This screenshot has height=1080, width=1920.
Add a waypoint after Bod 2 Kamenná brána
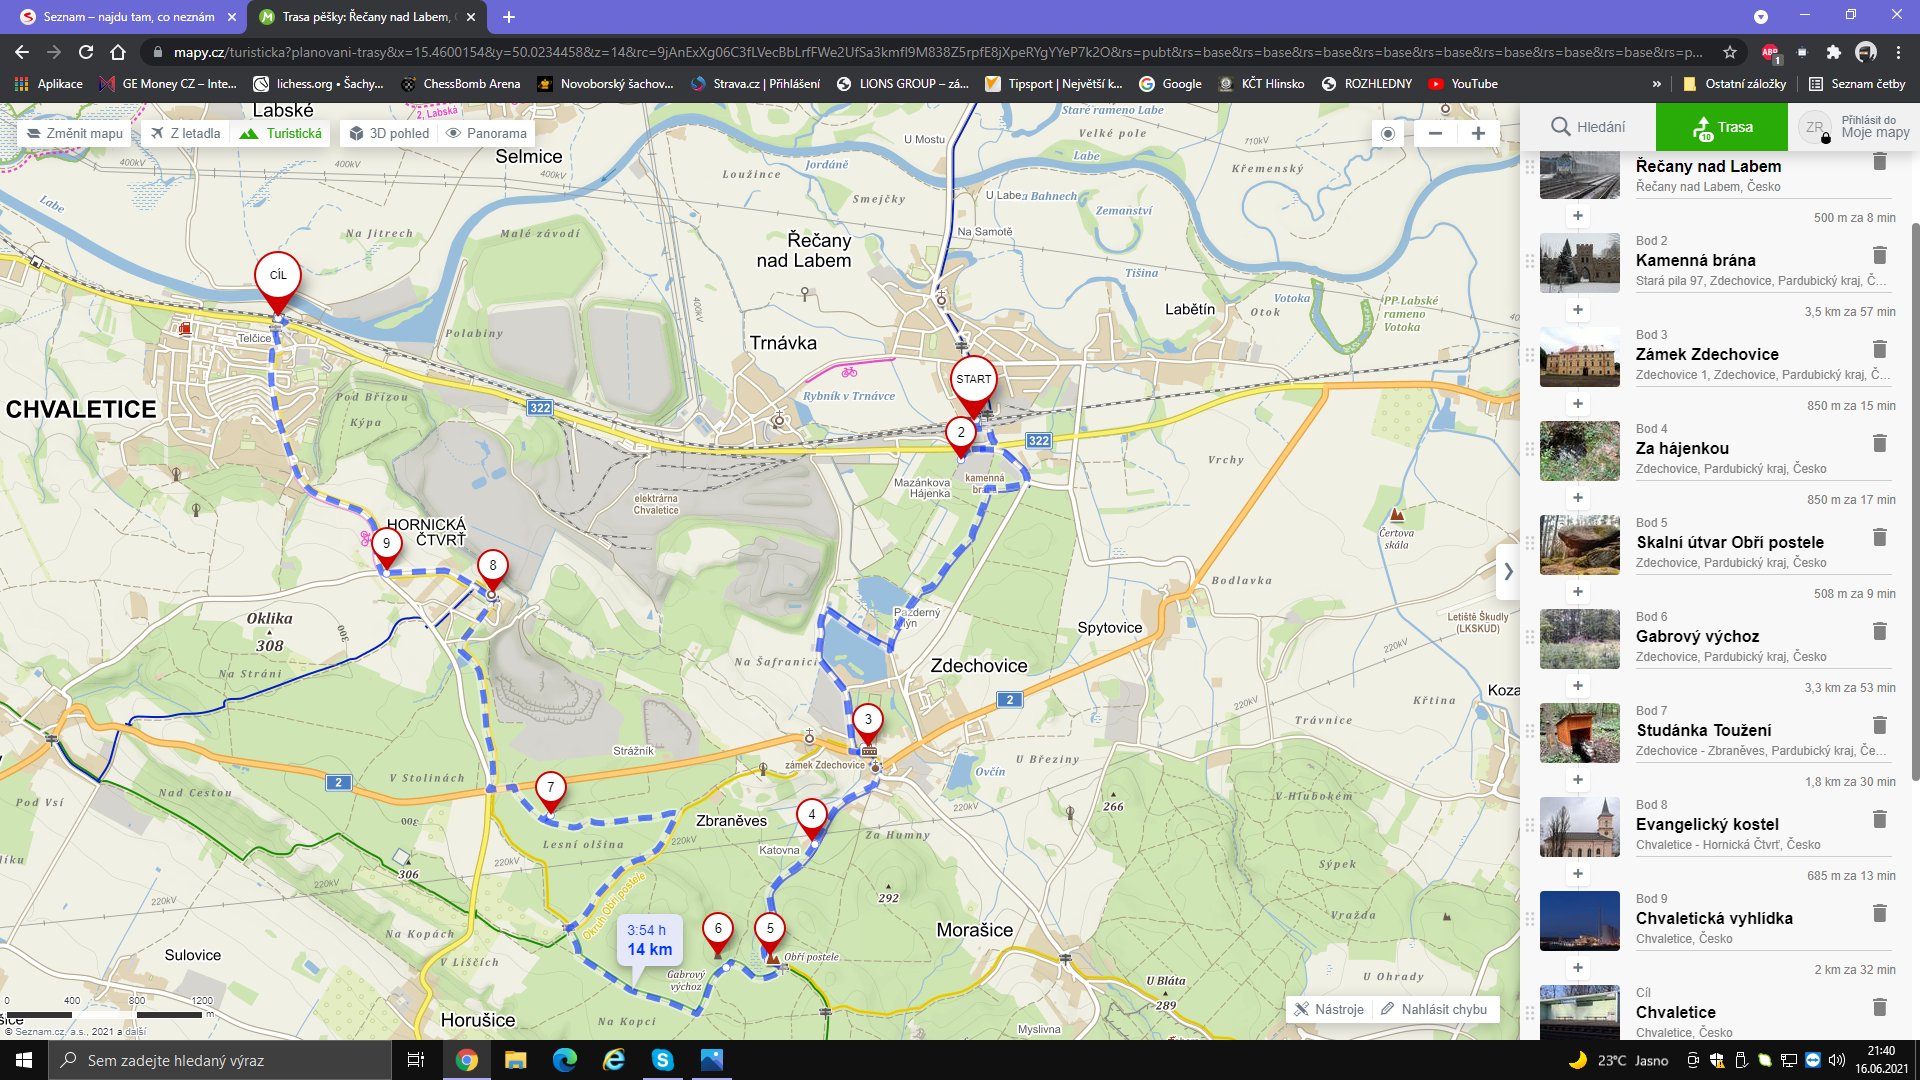click(x=1577, y=310)
